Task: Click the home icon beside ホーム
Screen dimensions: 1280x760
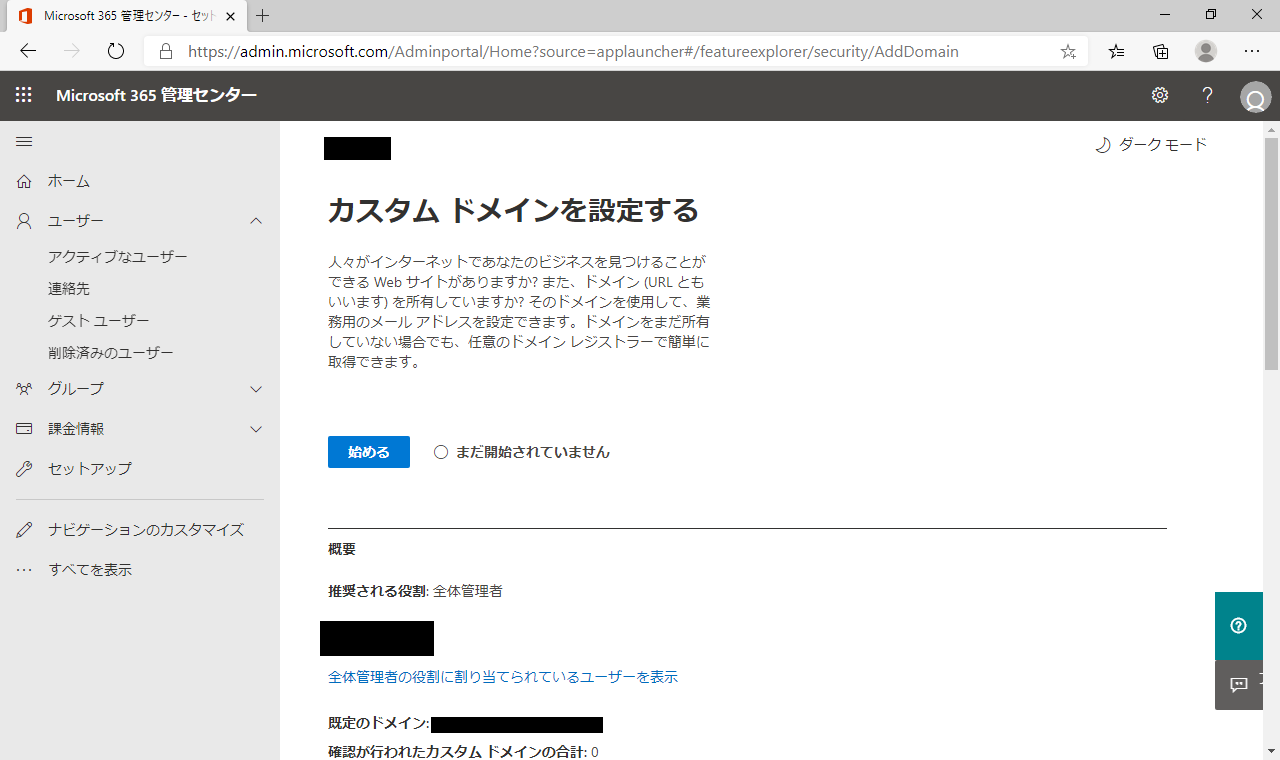Action: click(25, 181)
